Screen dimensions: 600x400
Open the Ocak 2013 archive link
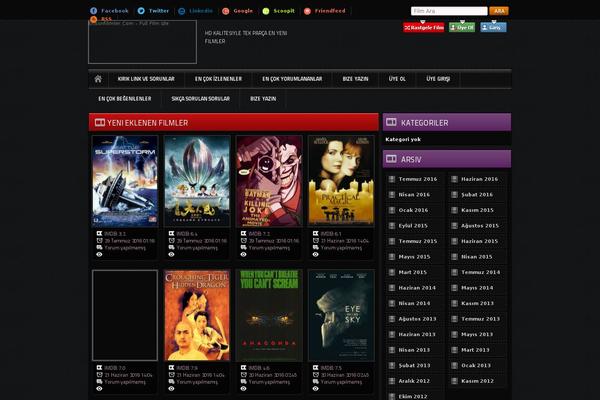tap(476, 366)
